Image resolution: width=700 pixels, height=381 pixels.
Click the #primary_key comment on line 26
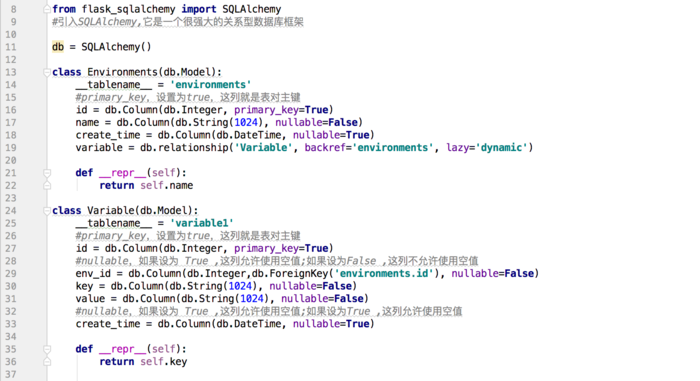188,235
